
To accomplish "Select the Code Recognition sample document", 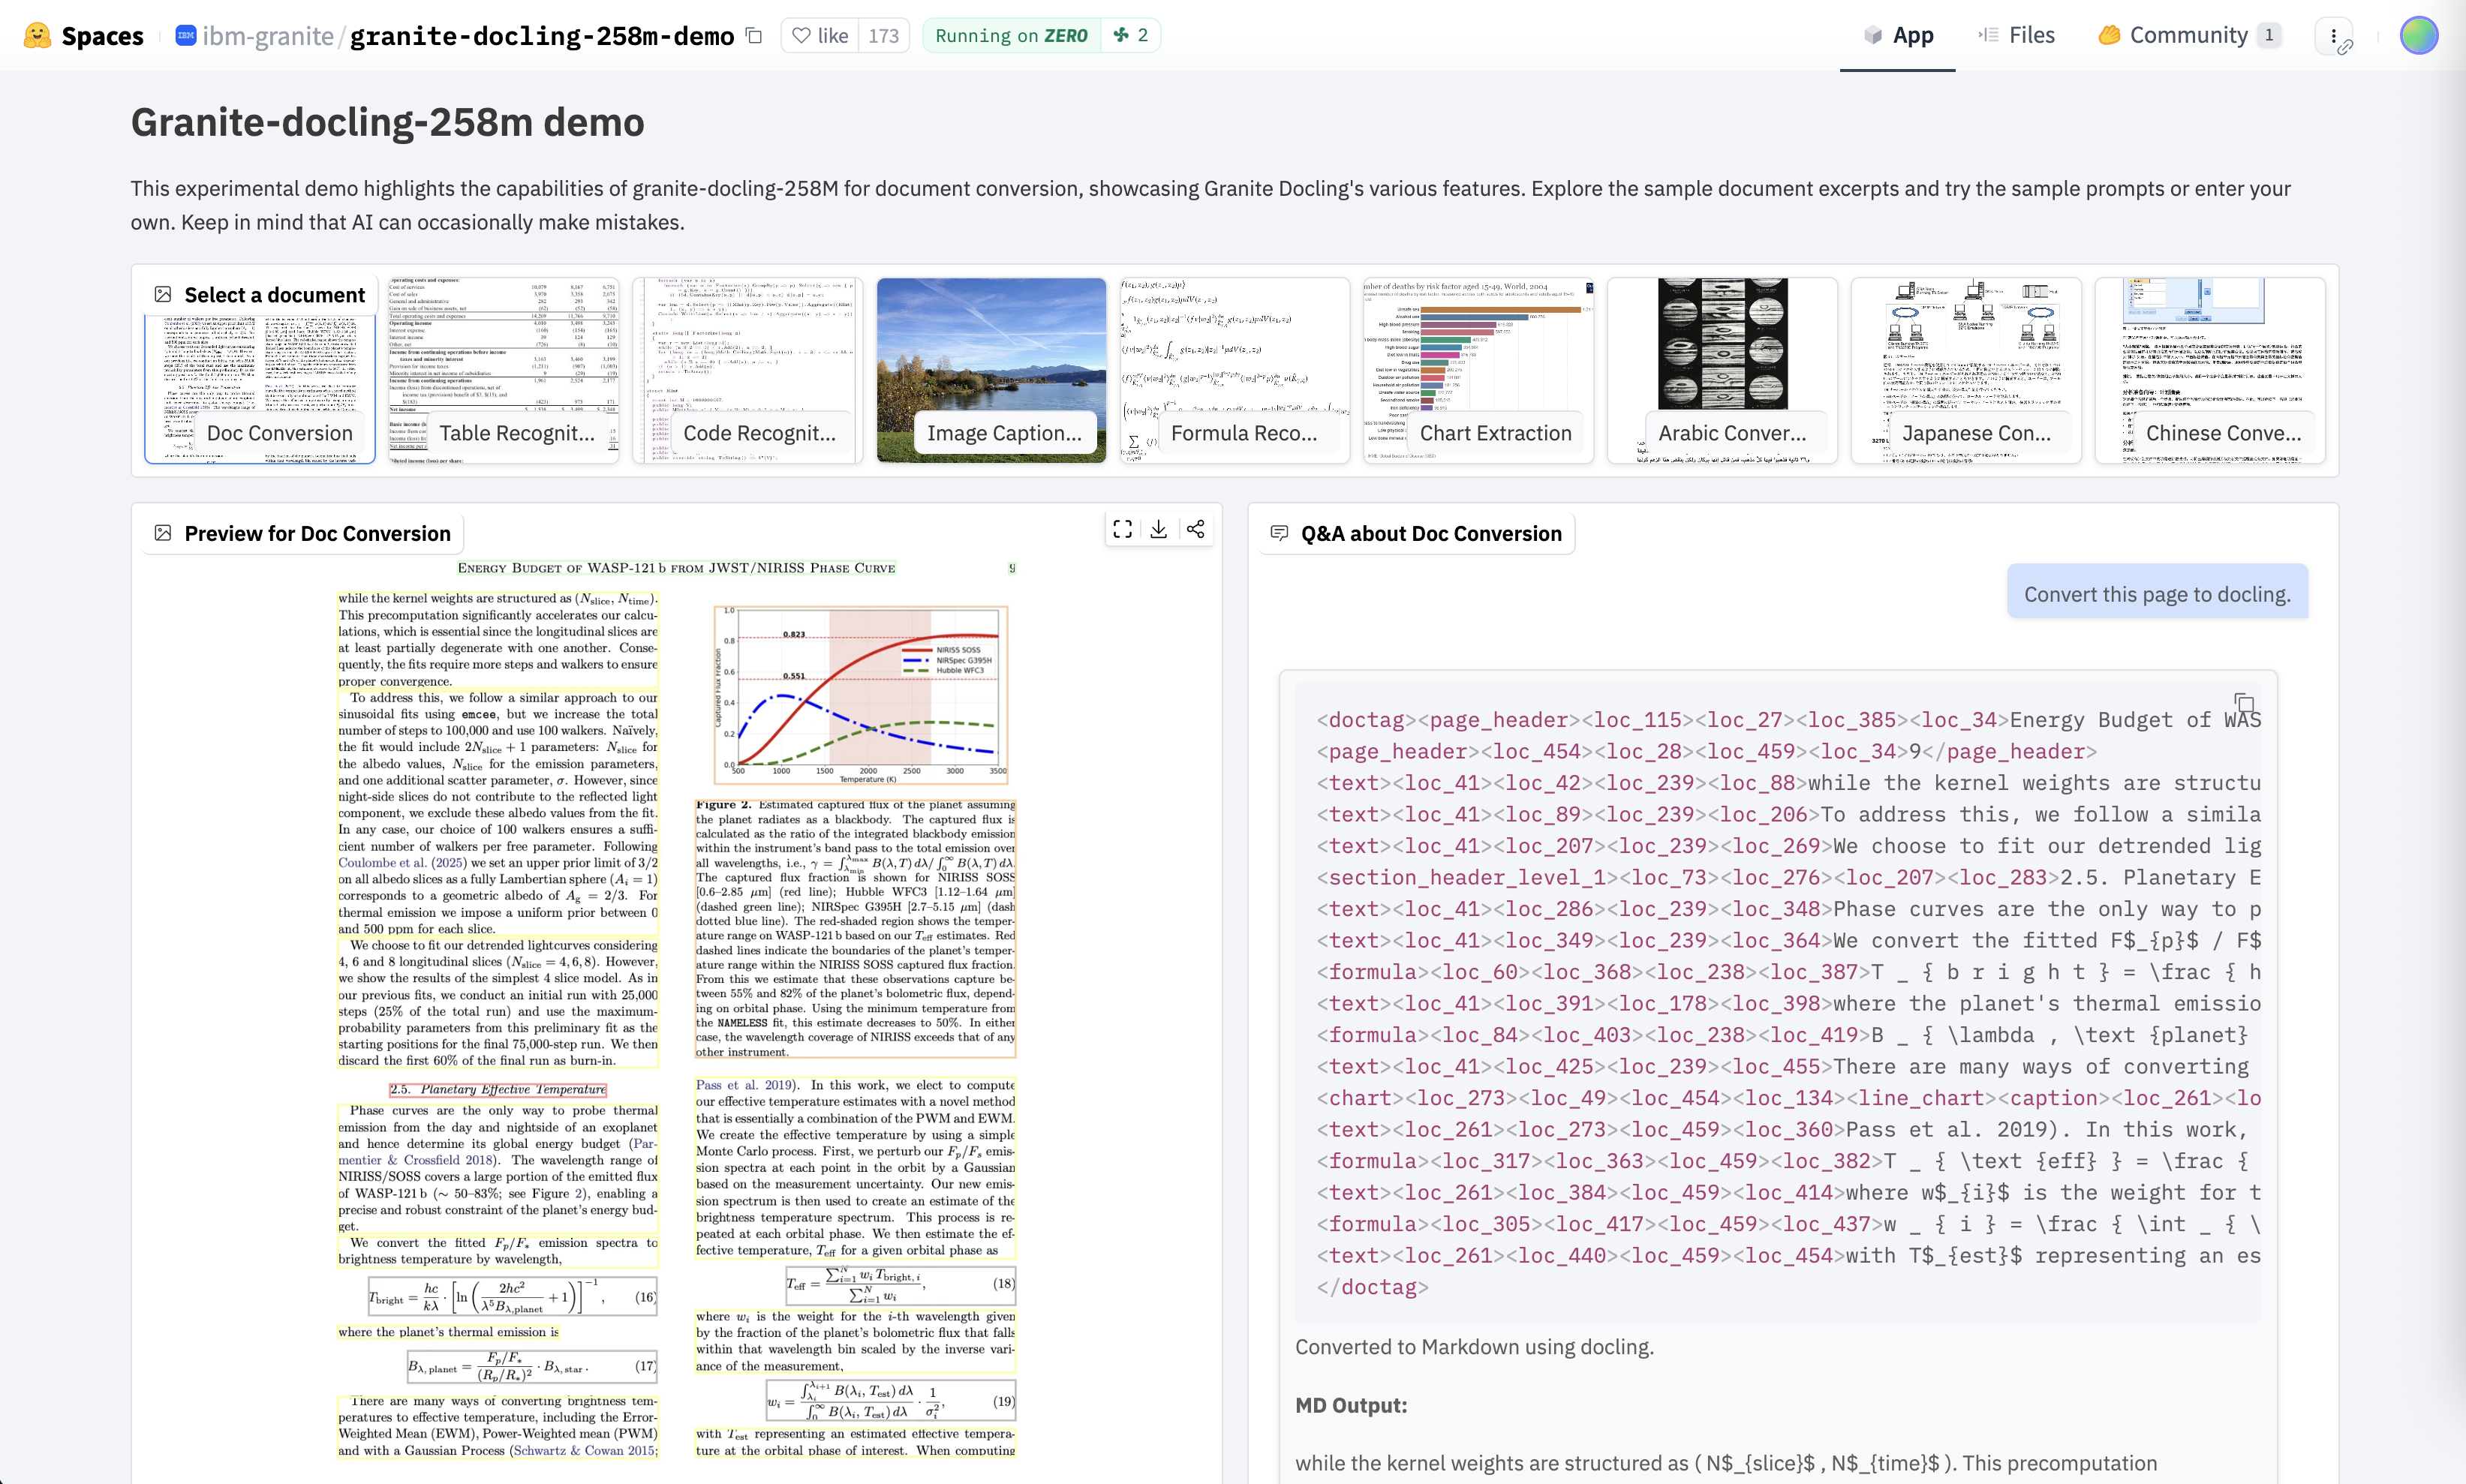I will pos(747,370).
